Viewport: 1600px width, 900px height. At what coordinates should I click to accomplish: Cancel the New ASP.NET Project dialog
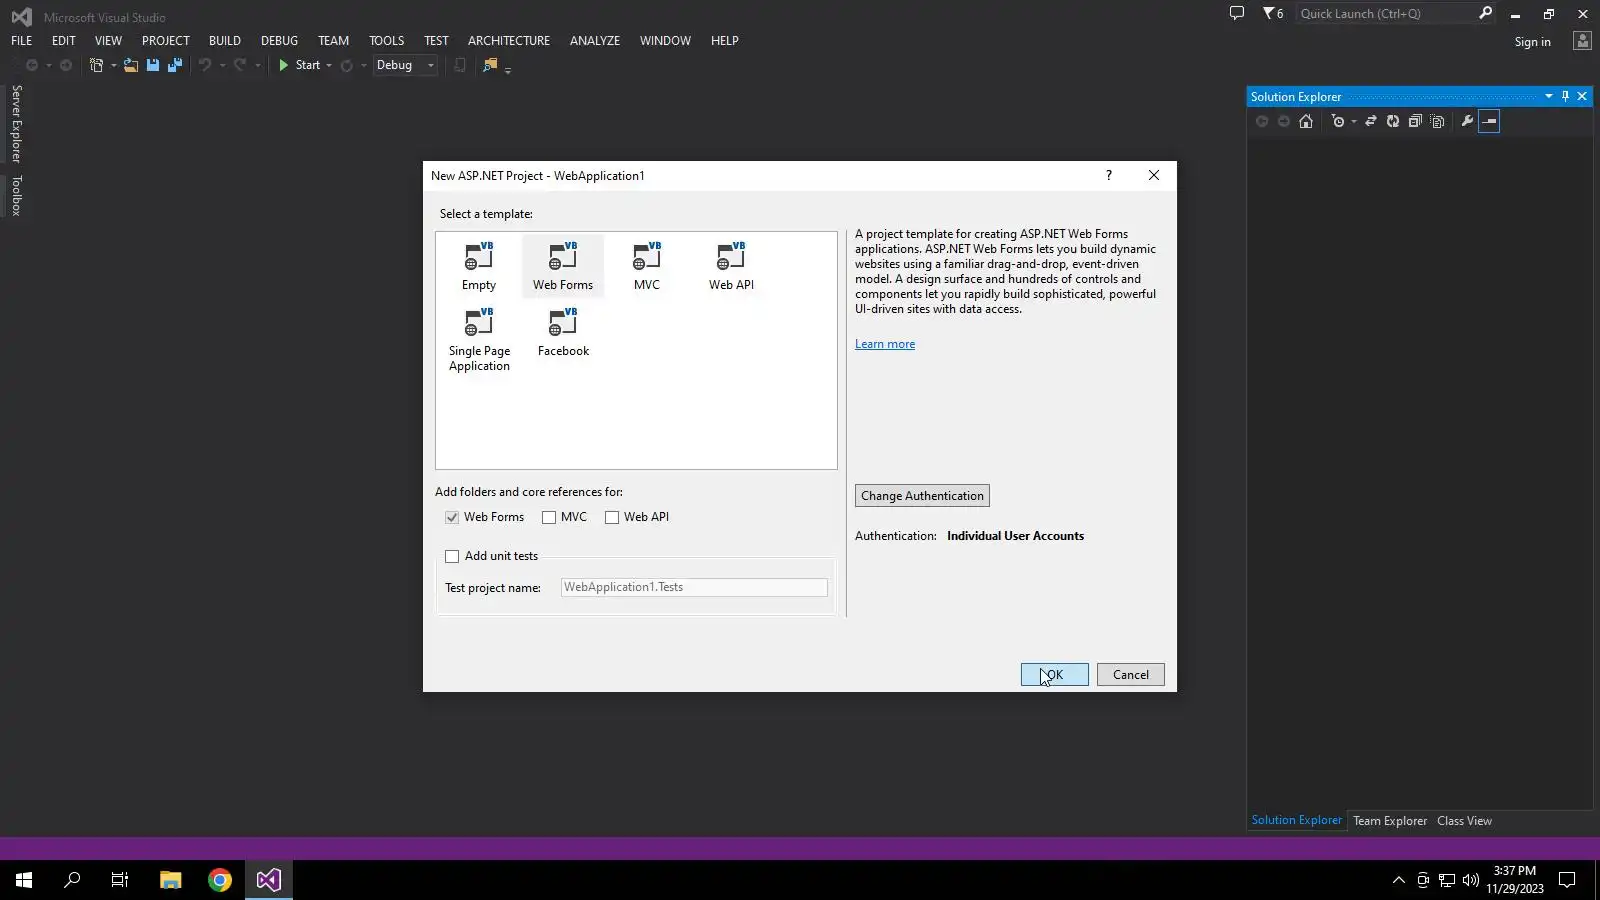coord(1131,675)
